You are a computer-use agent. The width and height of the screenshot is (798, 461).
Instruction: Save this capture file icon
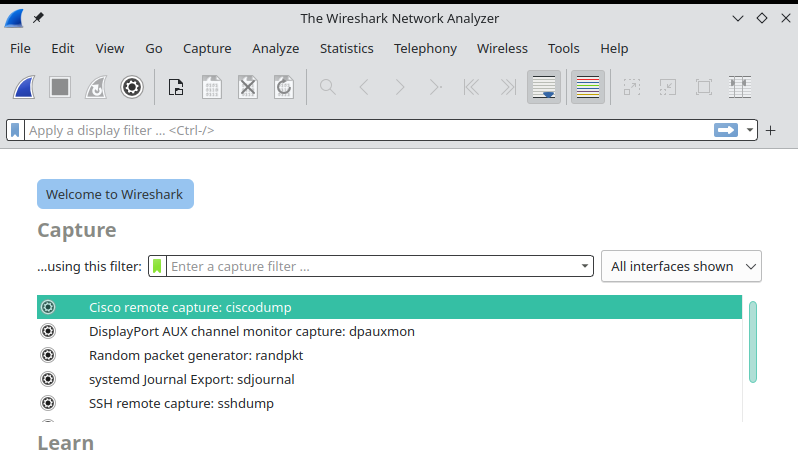[212, 87]
